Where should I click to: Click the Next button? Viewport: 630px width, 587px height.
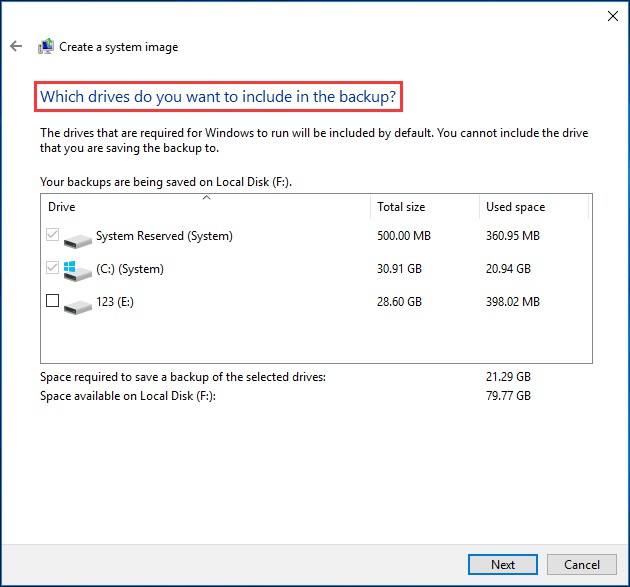(x=503, y=565)
